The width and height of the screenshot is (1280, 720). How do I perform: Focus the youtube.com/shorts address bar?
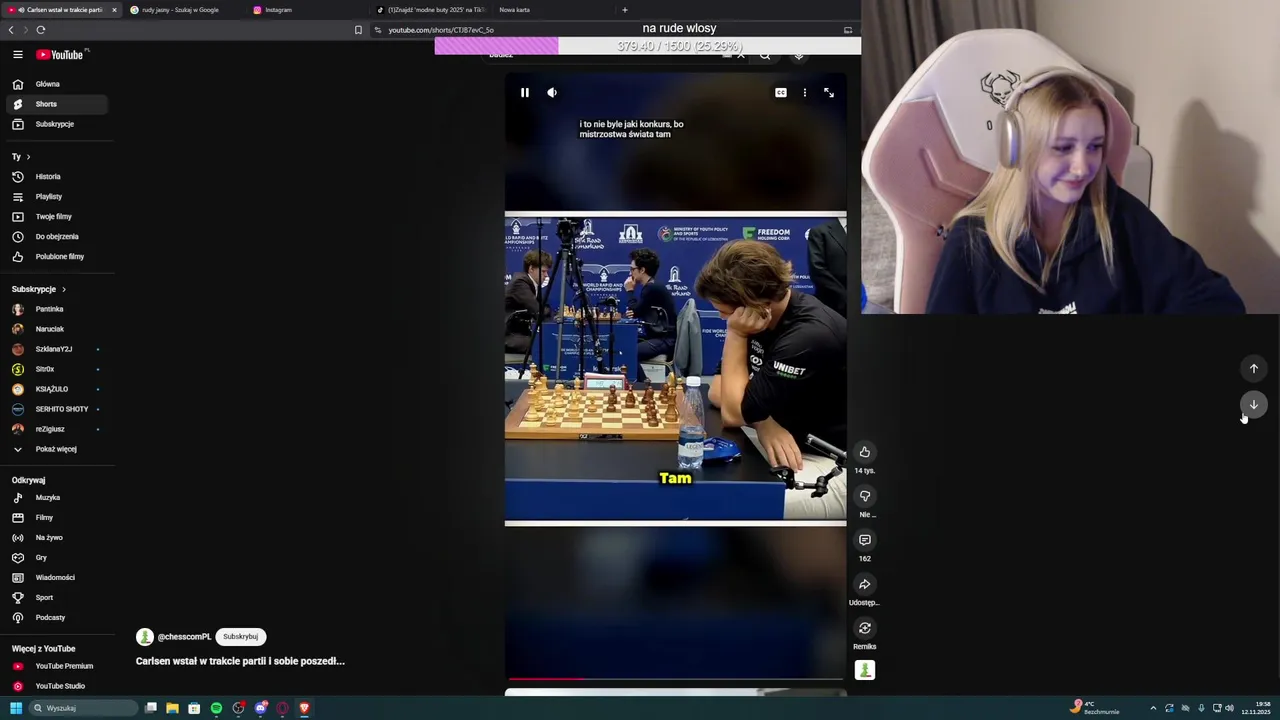click(440, 30)
